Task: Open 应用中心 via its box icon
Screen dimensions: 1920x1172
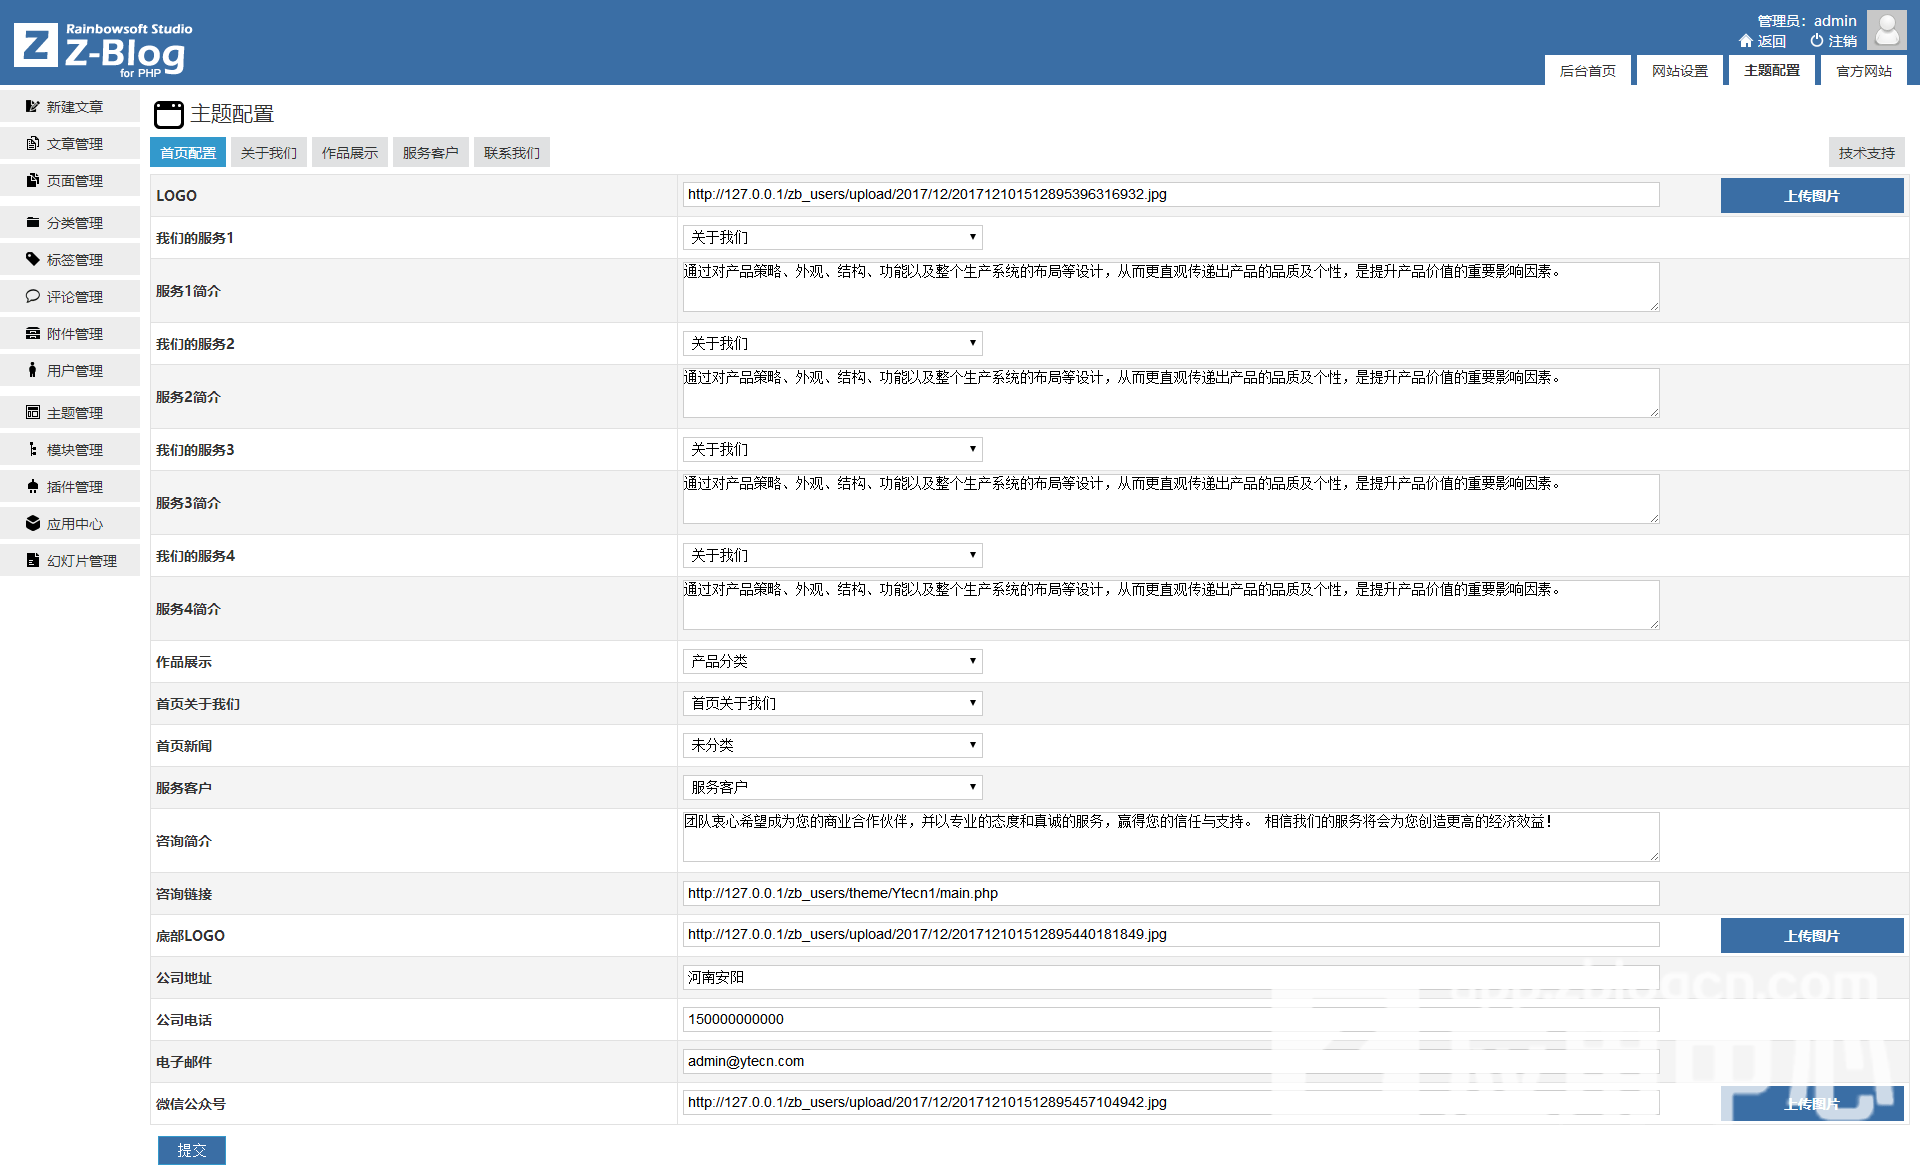Action: 33,523
